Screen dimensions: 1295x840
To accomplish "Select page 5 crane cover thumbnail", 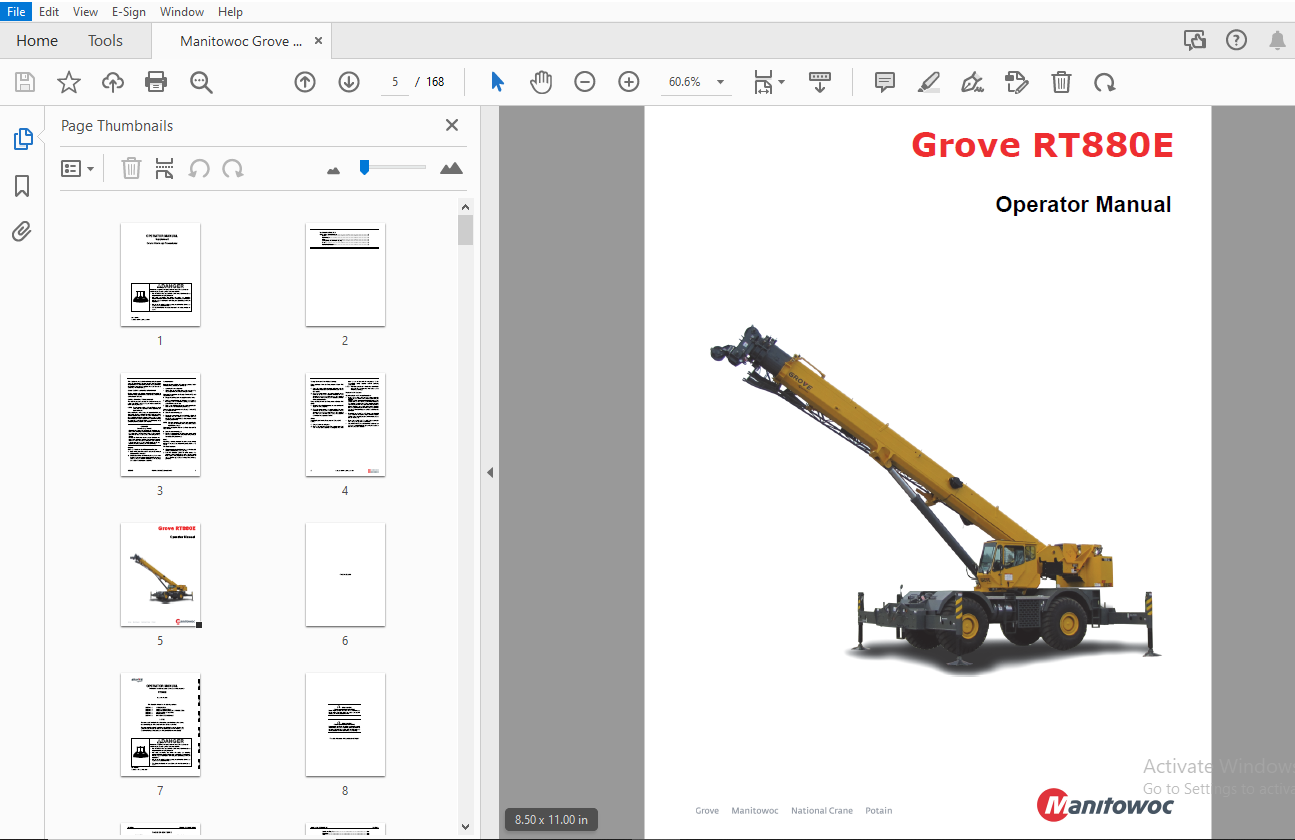I will [x=160, y=574].
